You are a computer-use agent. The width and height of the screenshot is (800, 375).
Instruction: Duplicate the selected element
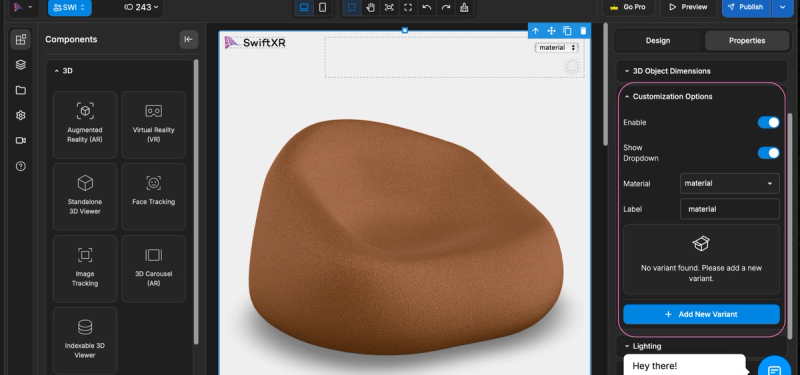[x=567, y=31]
